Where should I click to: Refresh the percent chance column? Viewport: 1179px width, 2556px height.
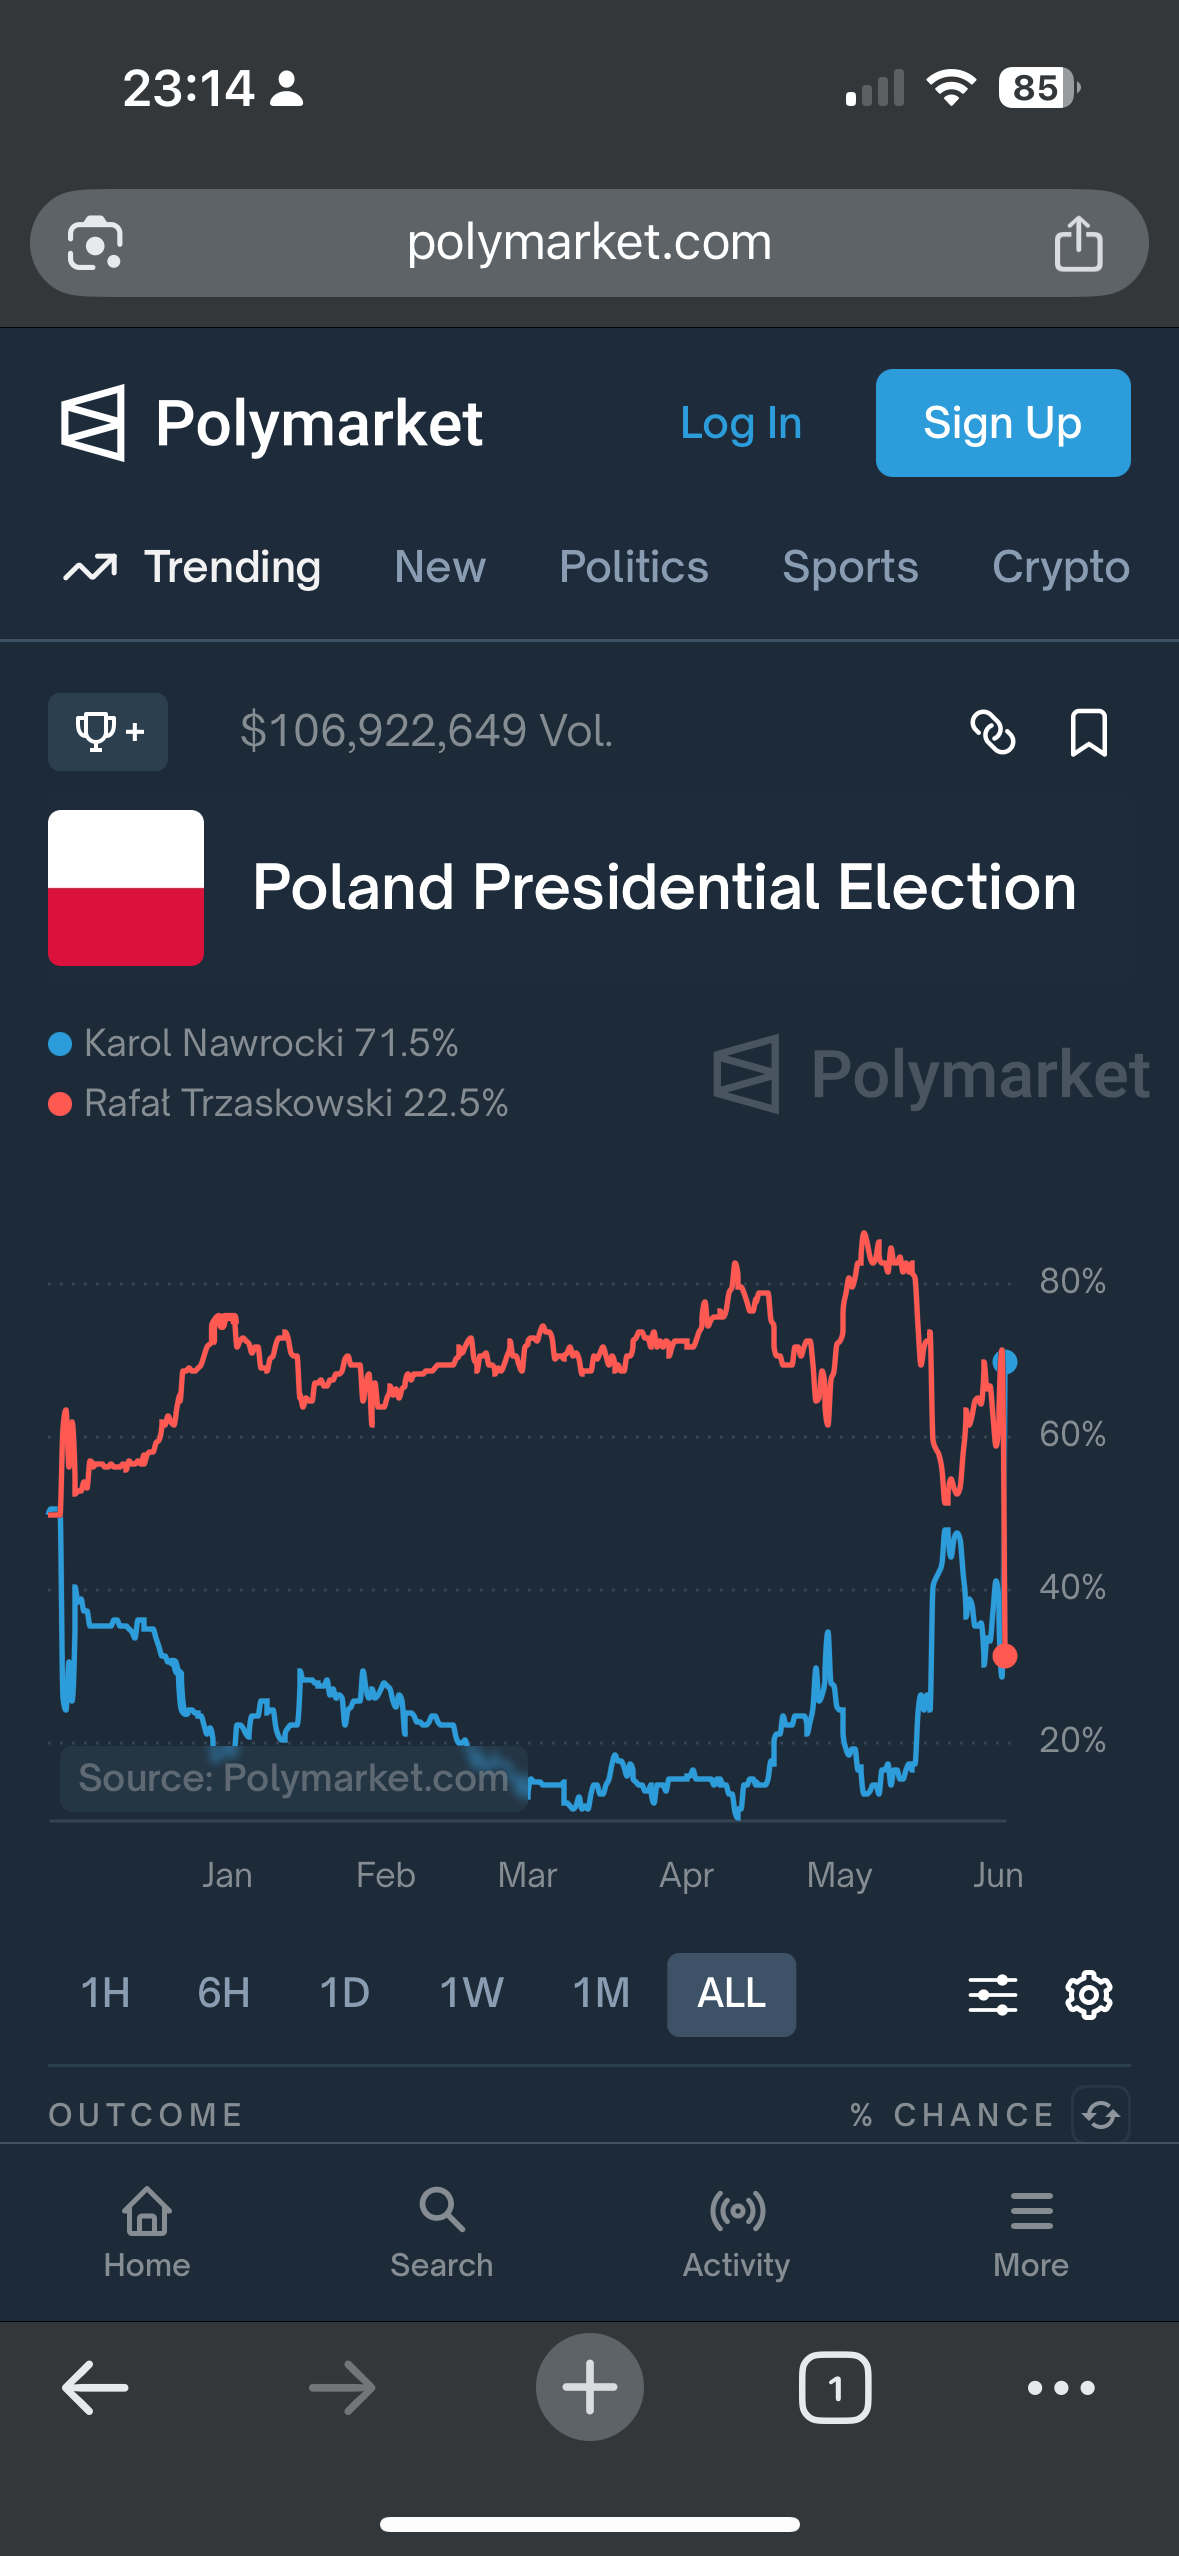coord(1101,2114)
